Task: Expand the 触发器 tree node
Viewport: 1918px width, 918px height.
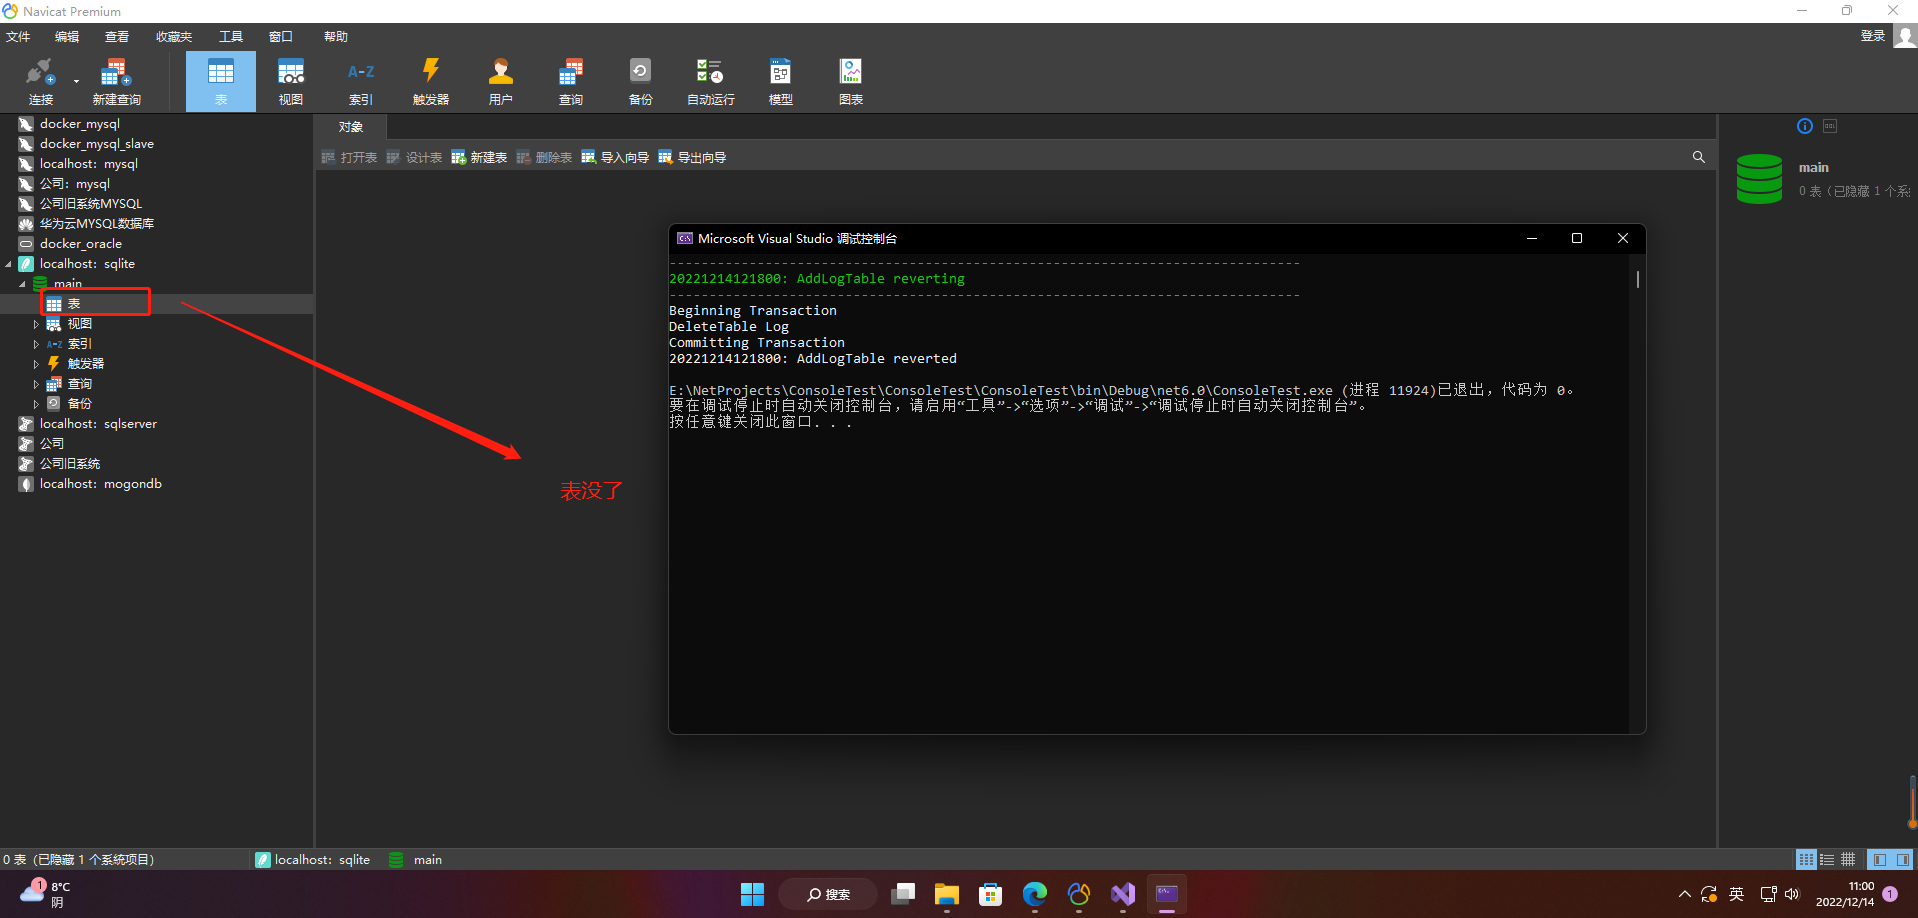Action: pyautogui.click(x=37, y=364)
